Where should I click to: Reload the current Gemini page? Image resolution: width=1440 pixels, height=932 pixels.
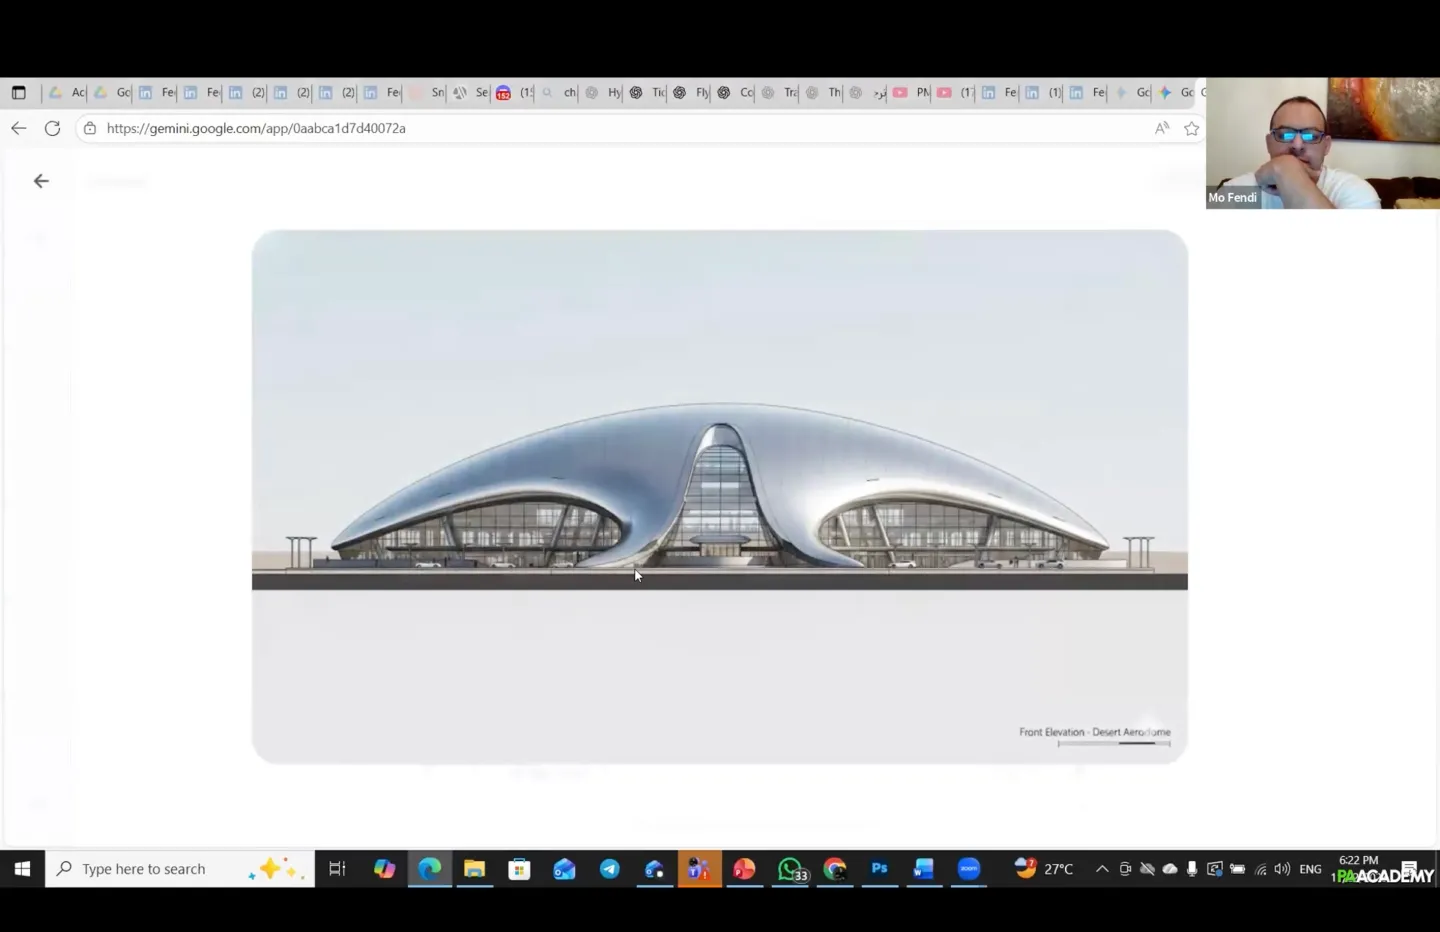coord(53,128)
